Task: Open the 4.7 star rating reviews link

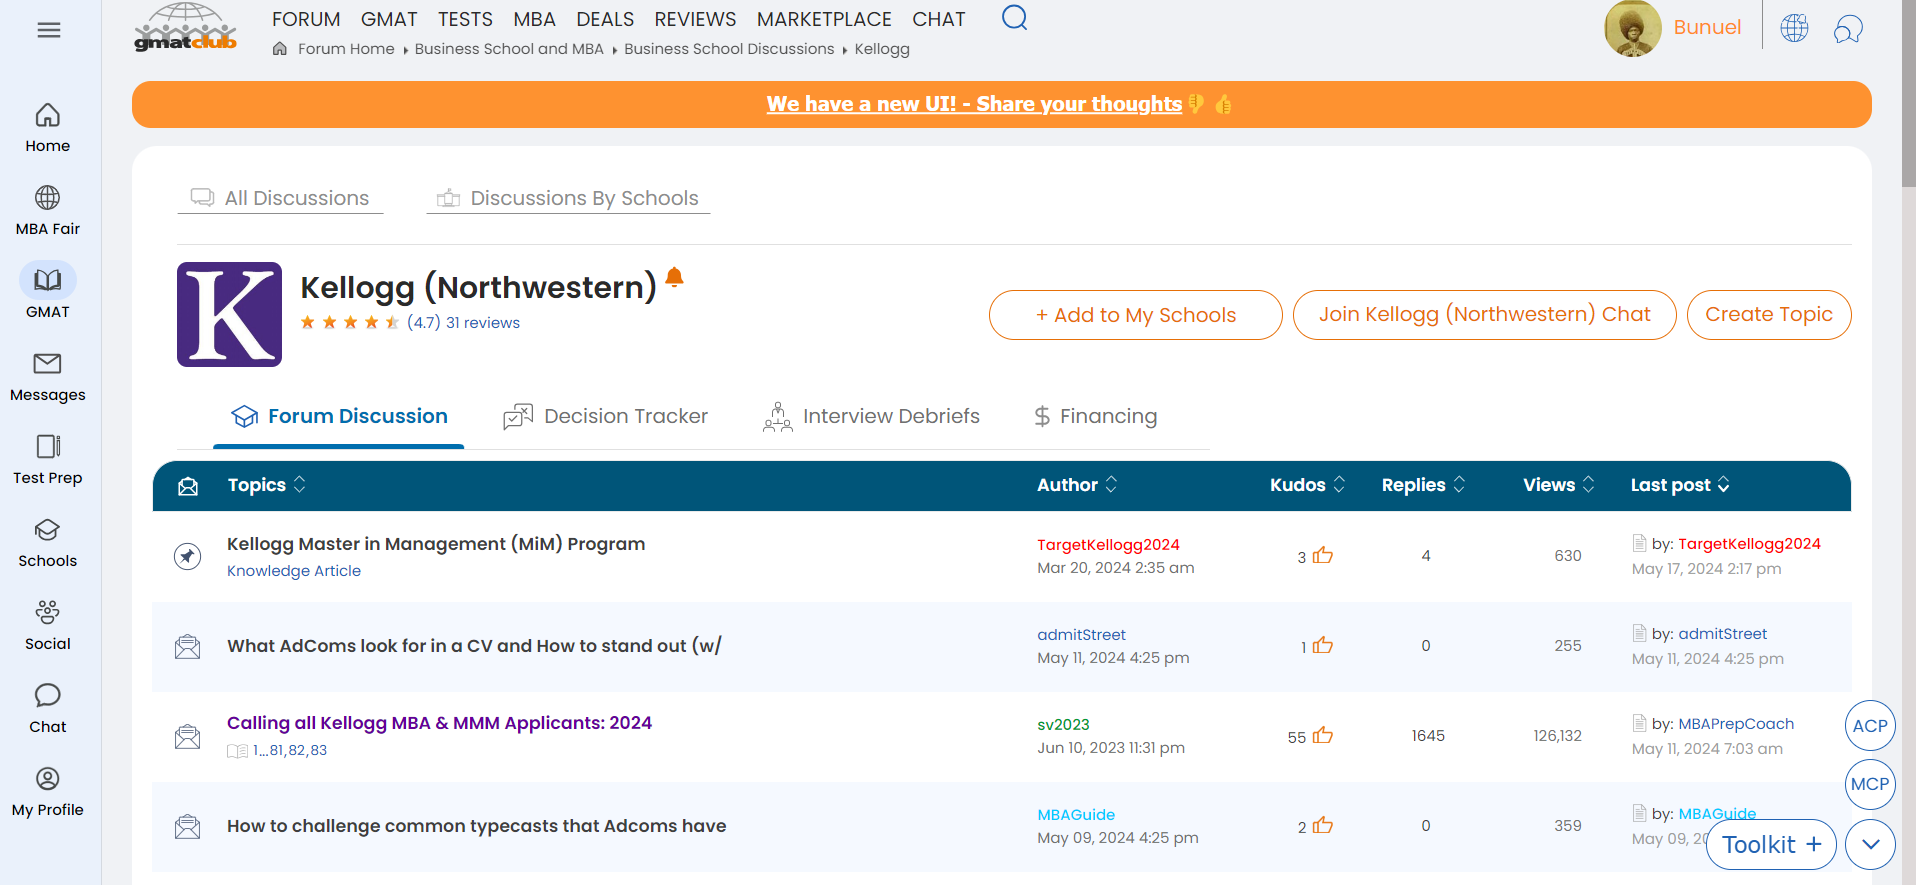Action: [x=463, y=323]
